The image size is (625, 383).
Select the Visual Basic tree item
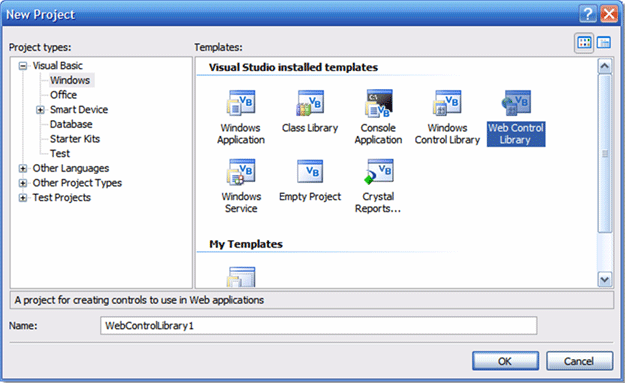57,66
